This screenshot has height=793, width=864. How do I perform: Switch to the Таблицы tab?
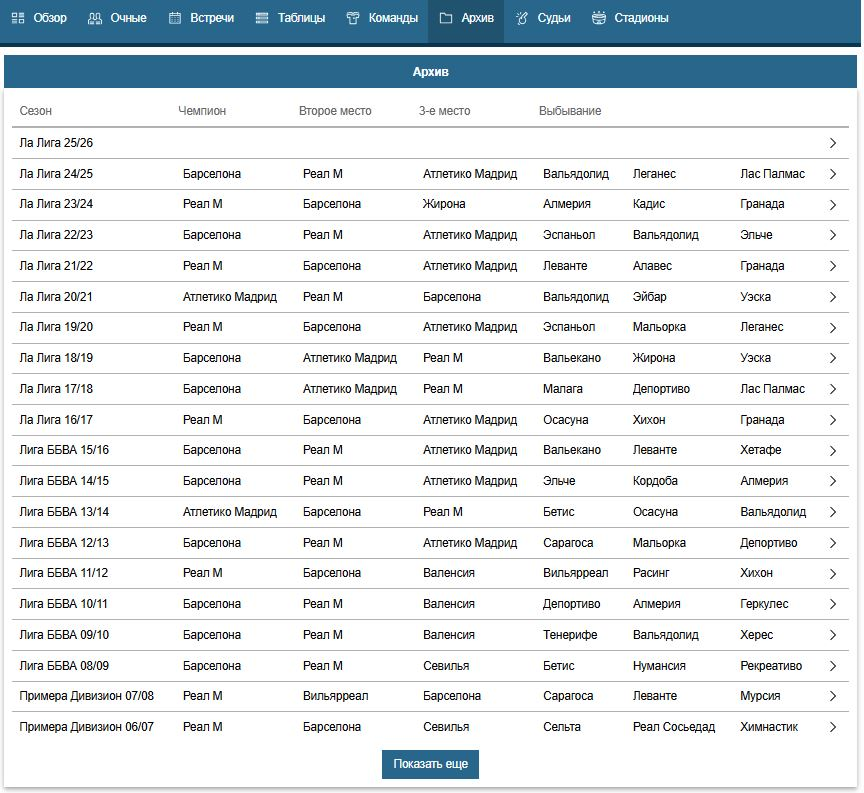tap(301, 18)
